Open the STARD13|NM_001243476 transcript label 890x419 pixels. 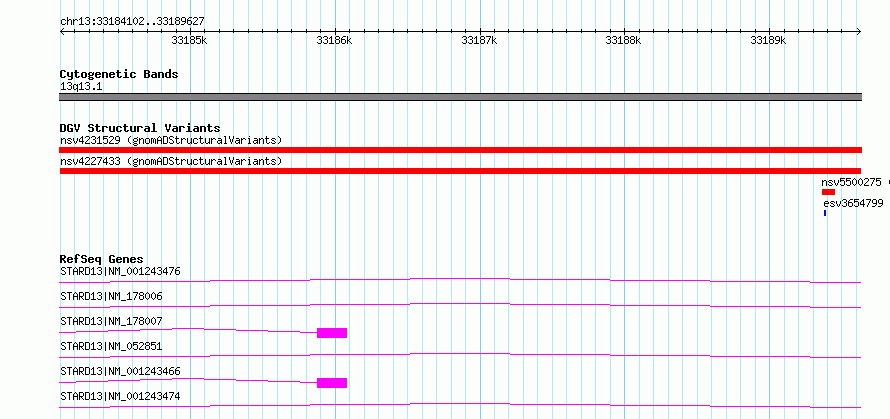(120, 271)
